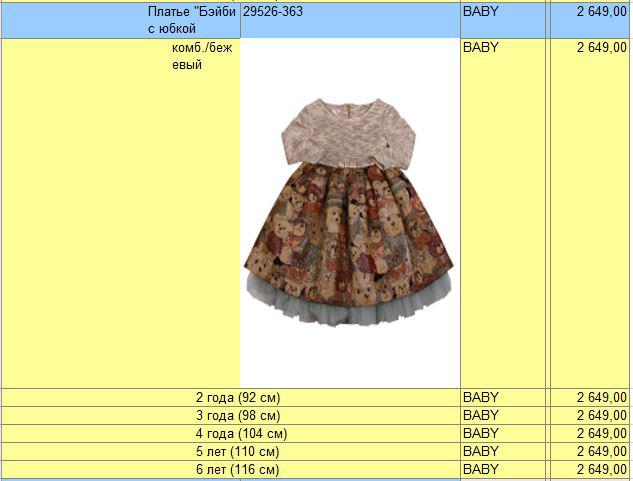Click the price in the комб./бежевый row
Image resolution: width=633 pixels, height=481 pixels.
point(601,47)
